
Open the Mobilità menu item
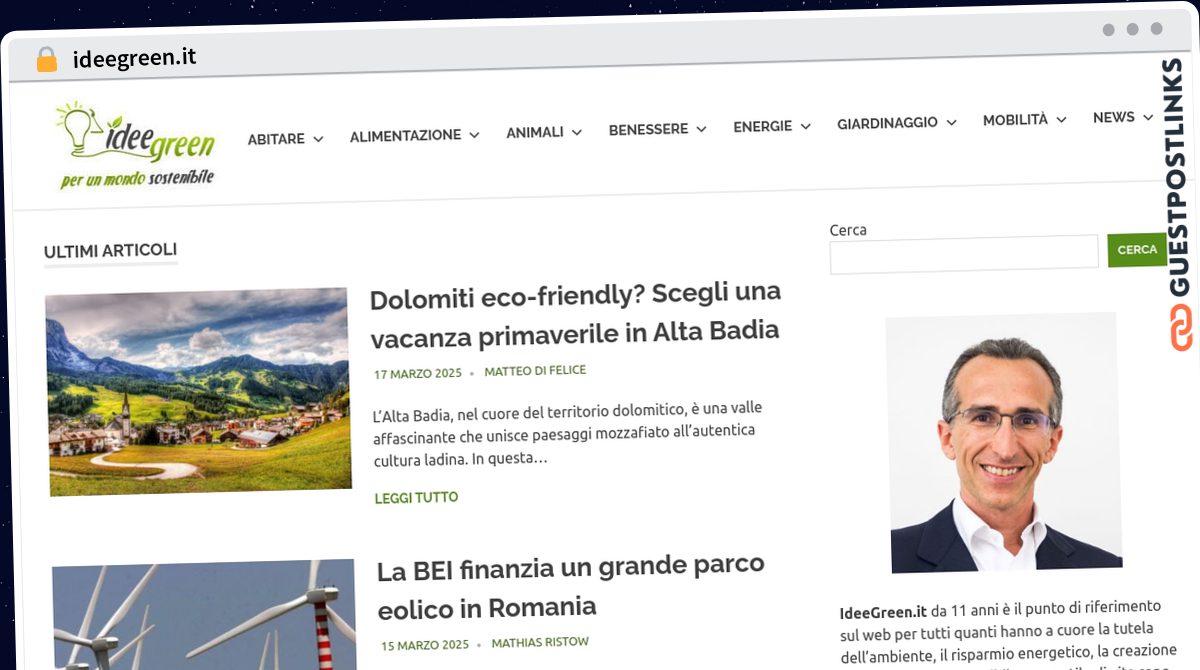point(1015,120)
